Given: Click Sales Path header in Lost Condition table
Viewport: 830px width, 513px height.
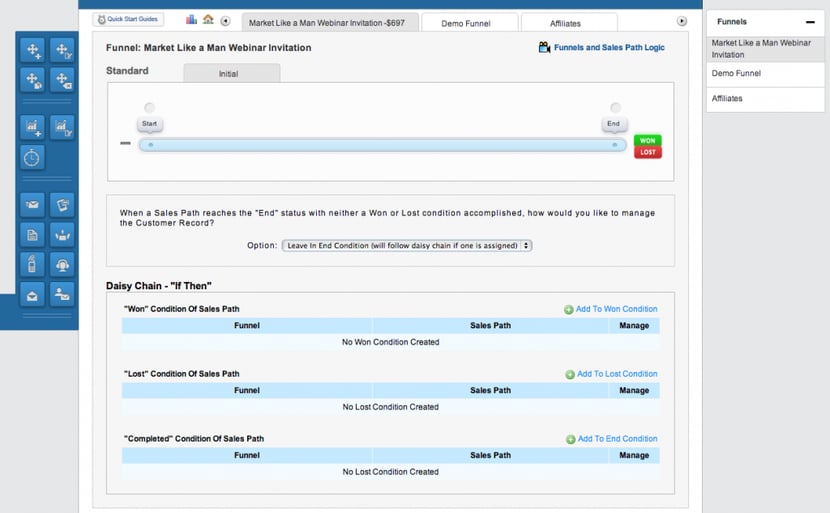Looking at the screenshot, I should tap(490, 391).
